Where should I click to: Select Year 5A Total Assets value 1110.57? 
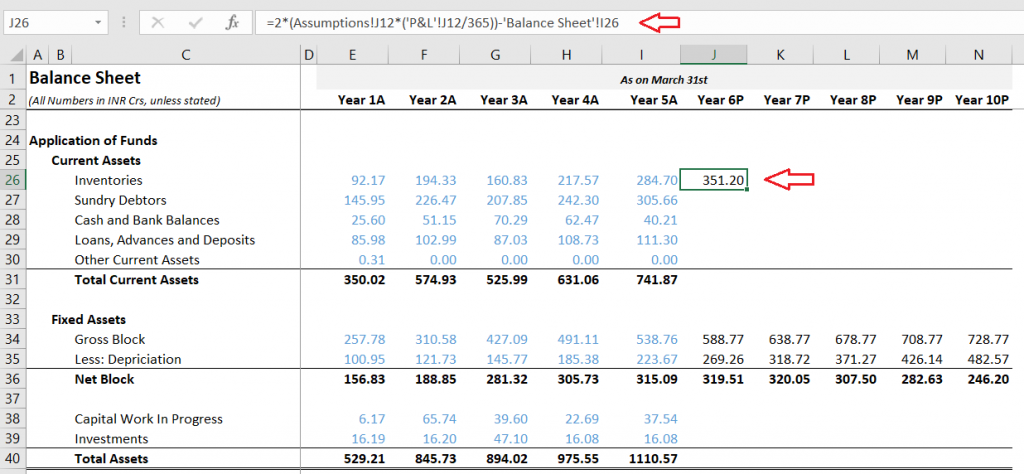(x=654, y=458)
